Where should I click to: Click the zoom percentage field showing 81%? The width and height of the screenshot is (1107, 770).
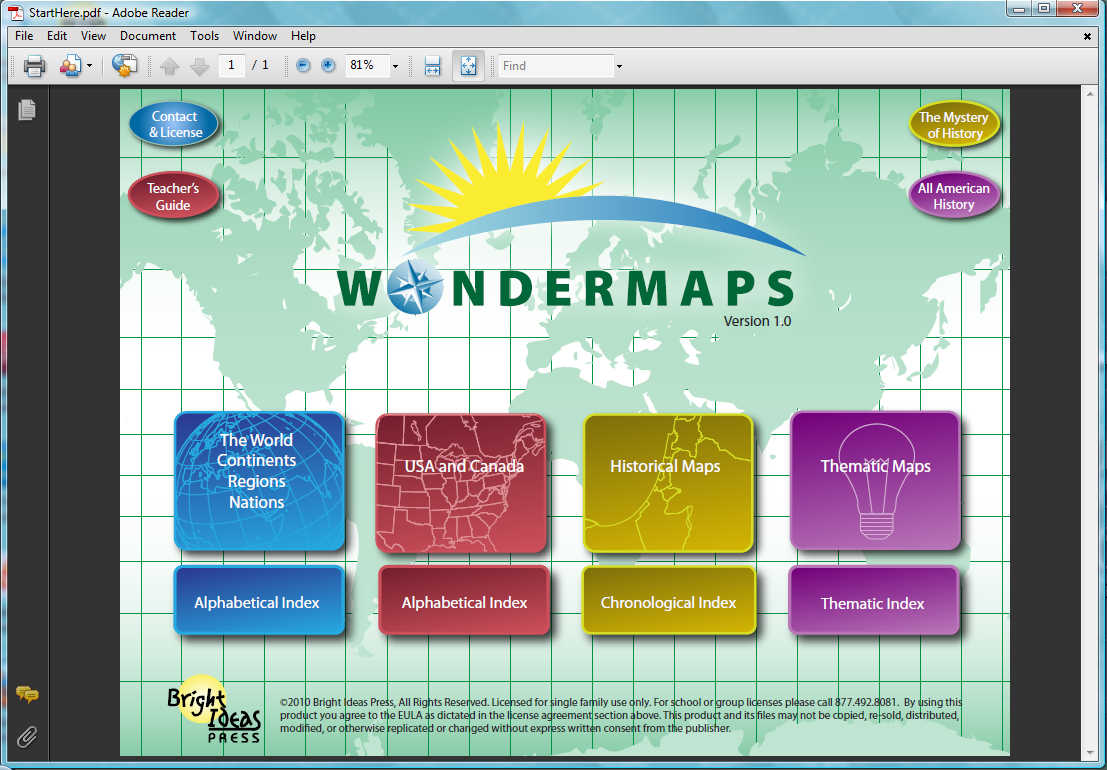click(367, 66)
